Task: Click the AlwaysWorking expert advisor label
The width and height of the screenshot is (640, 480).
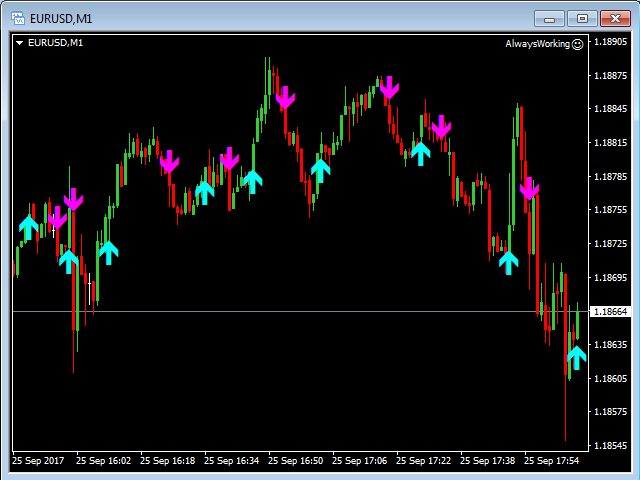Action: 537,44
